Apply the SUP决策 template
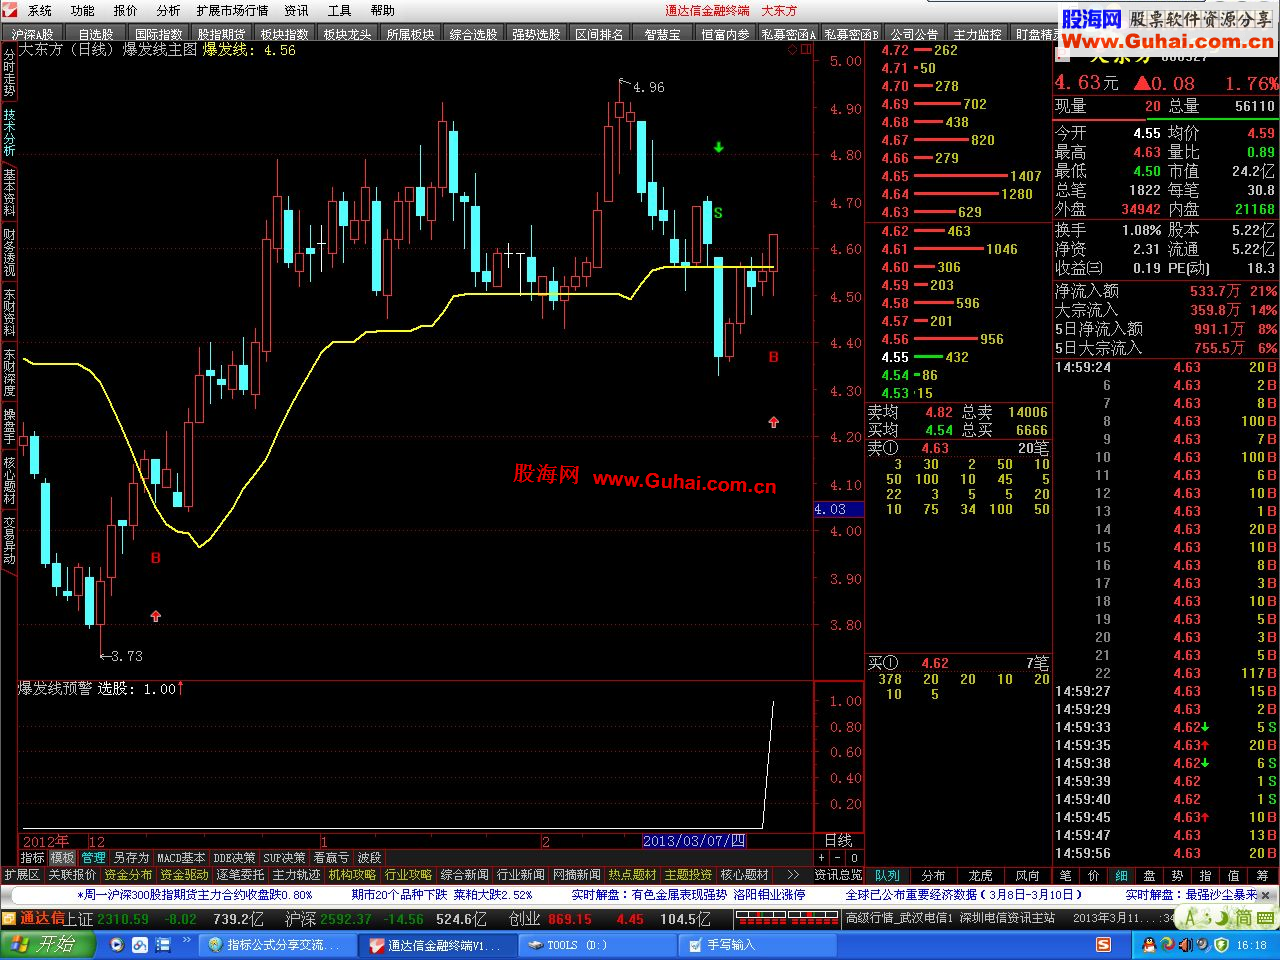Viewport: 1280px width, 960px height. [284, 858]
